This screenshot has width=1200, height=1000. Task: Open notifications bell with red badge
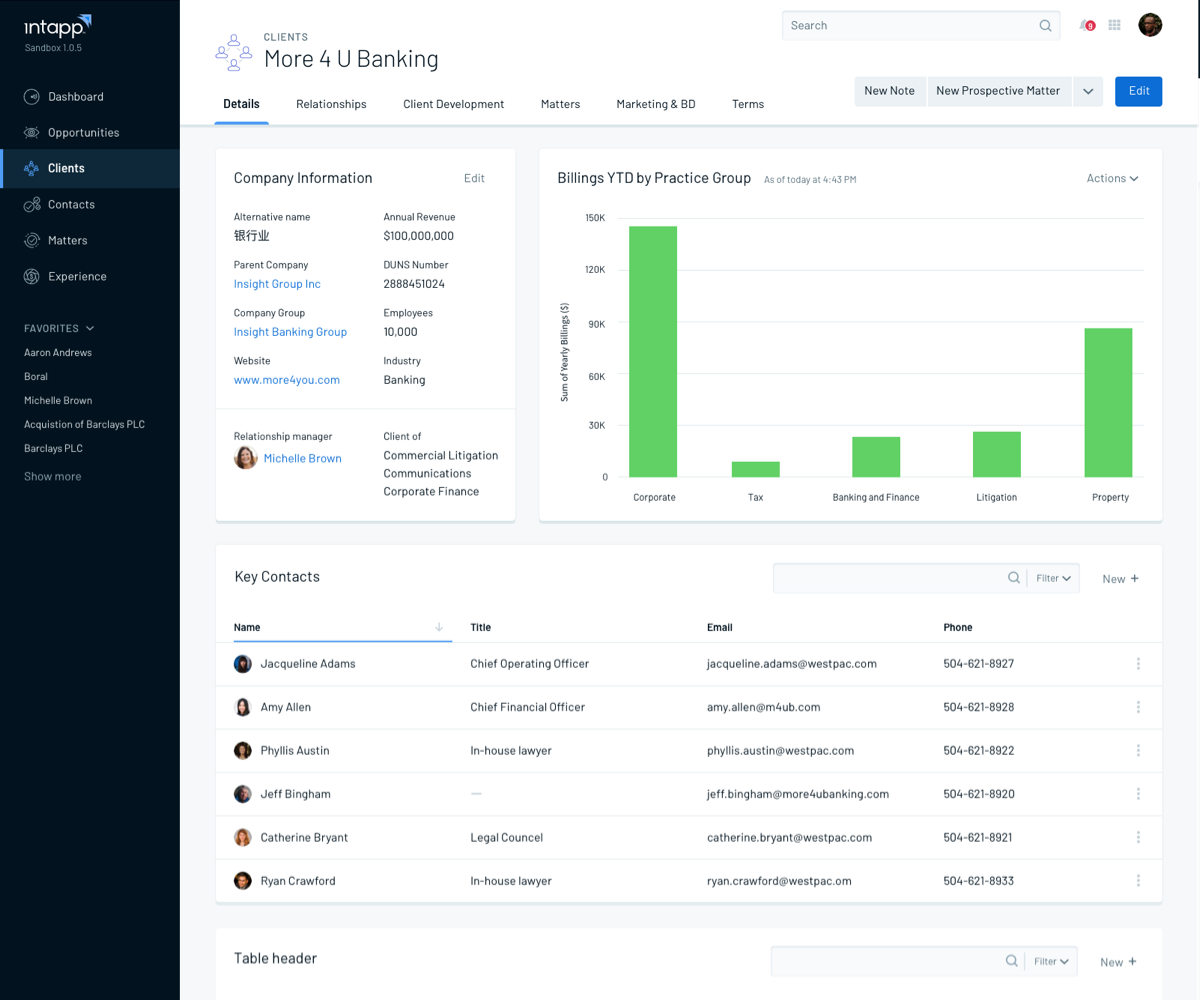(x=1087, y=26)
